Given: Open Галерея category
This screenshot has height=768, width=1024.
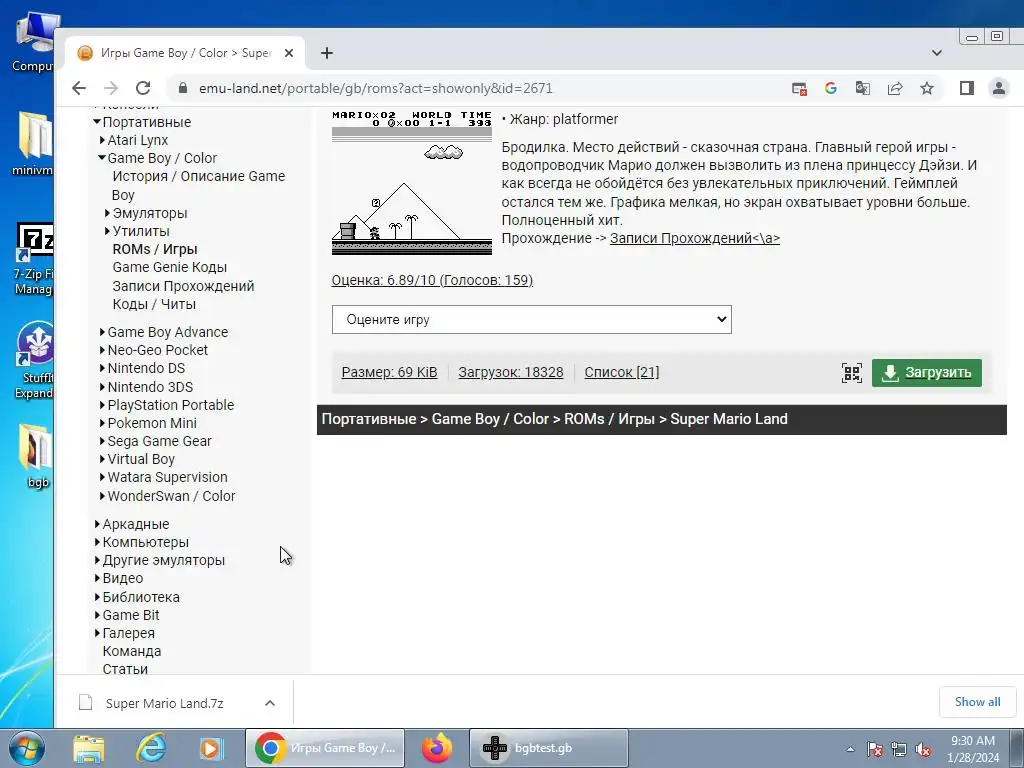Looking at the screenshot, I should click(129, 633).
